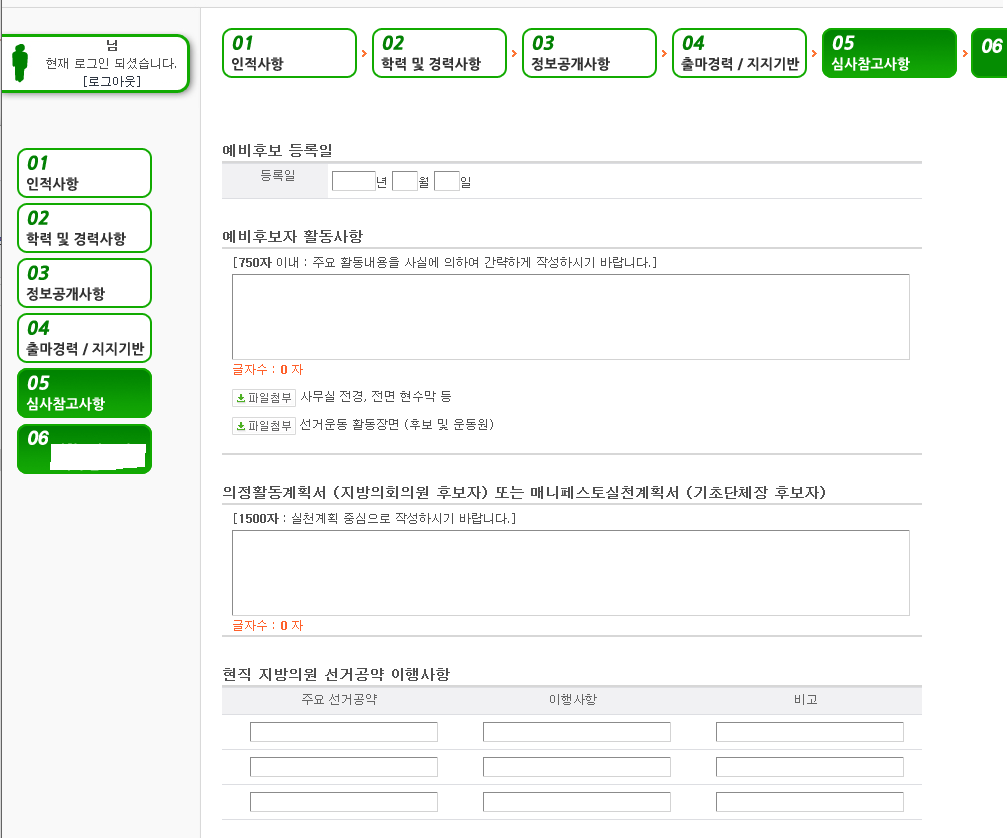Image resolution: width=1007 pixels, height=838 pixels.
Task: Switch to top step 03 정보공개사항
Action: tap(589, 53)
